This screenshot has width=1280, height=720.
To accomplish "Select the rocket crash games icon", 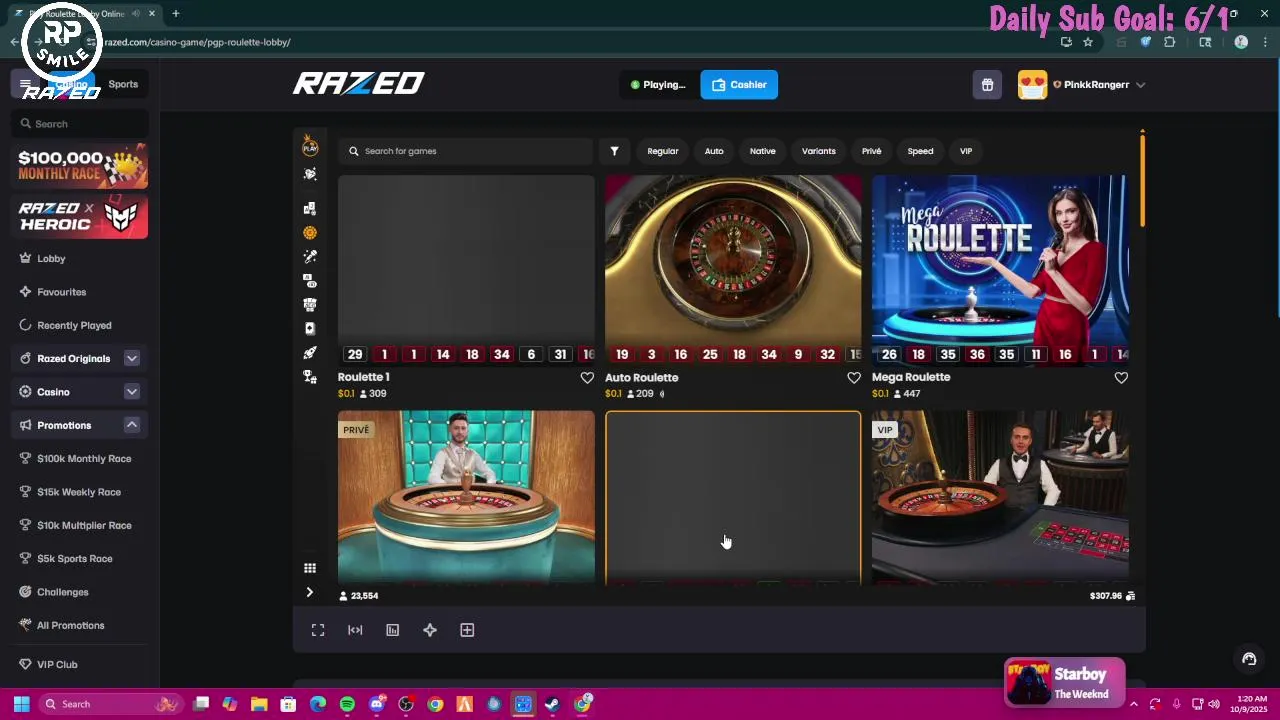I will [310, 352].
